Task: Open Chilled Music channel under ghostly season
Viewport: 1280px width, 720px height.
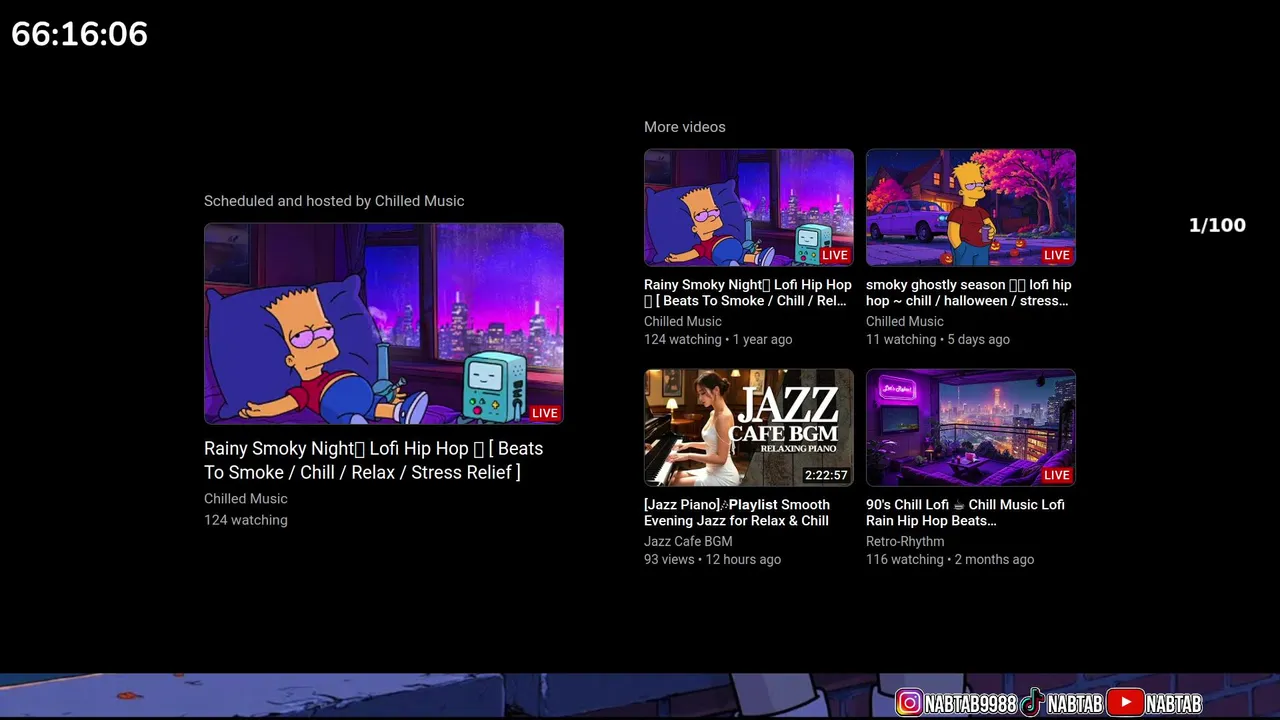Action: tap(905, 321)
